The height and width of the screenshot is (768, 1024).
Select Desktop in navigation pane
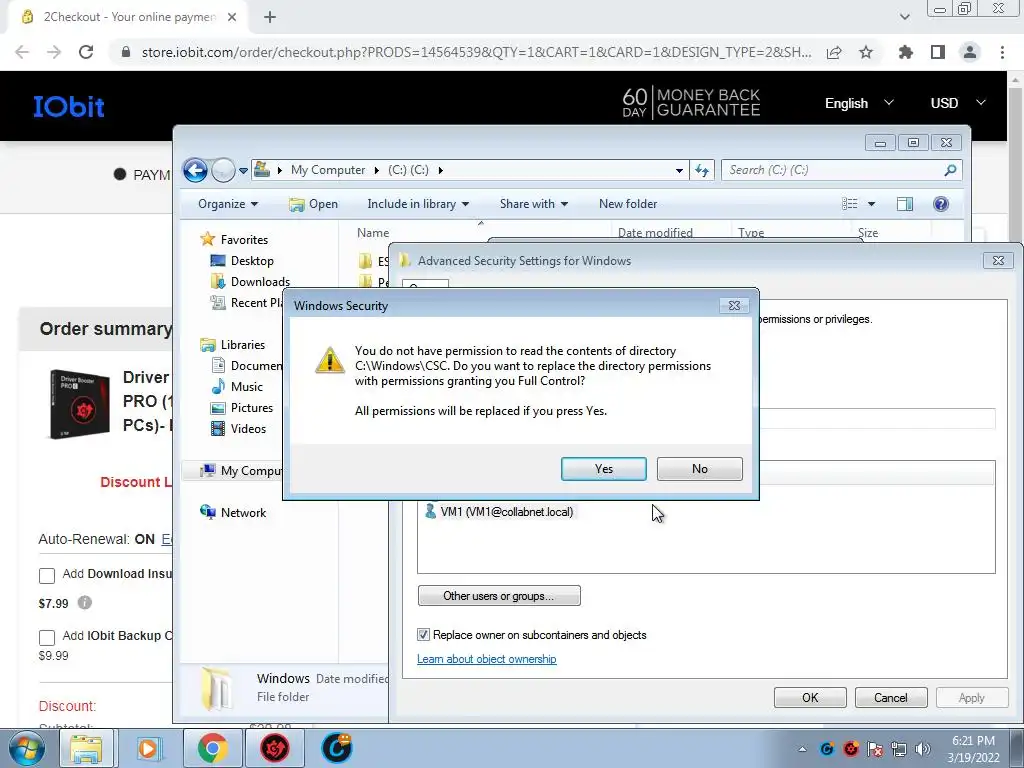(242, 261)
